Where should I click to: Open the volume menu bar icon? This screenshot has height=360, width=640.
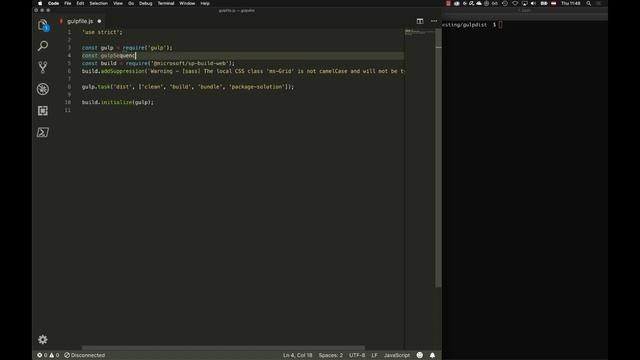point(533,3)
